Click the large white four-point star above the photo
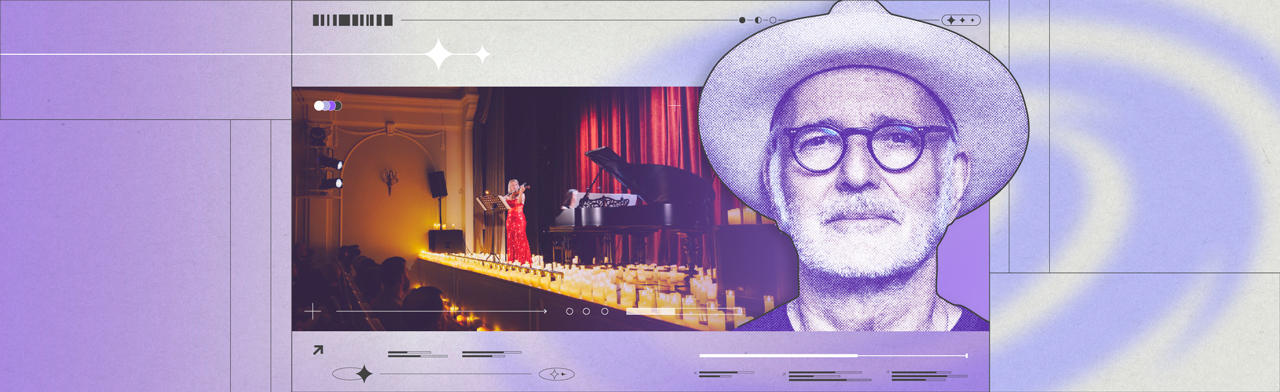The width and height of the screenshot is (1280, 392). (x=438, y=54)
